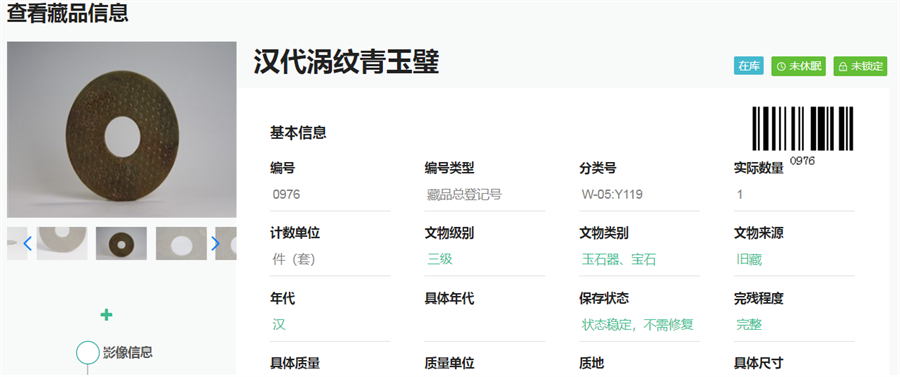The width and height of the screenshot is (900, 377).
Task: Select the dark green jade disc thumbnail
Action: coord(121,243)
